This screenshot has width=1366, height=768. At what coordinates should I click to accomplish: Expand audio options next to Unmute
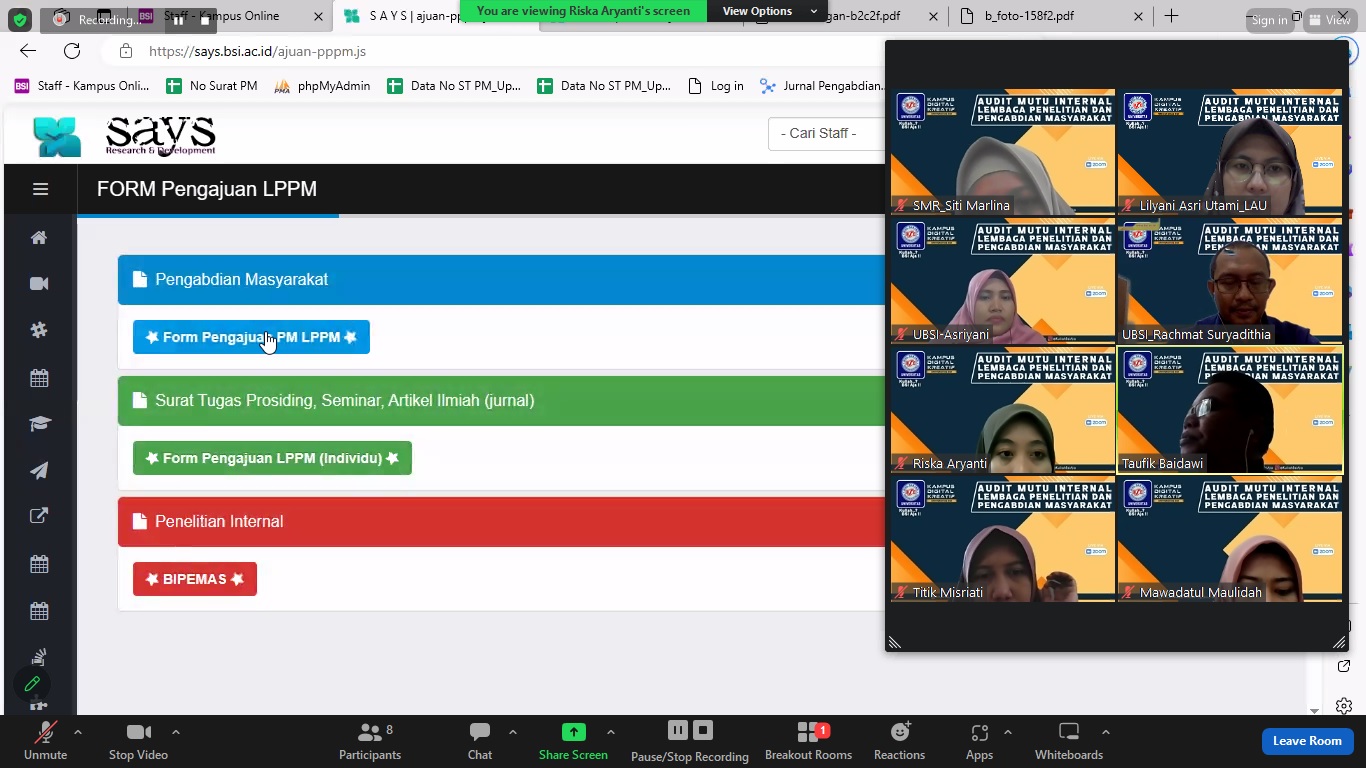click(x=78, y=732)
